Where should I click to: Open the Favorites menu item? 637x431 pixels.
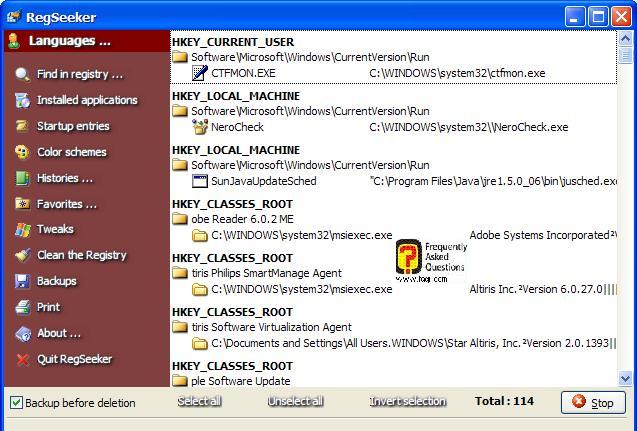(x=67, y=204)
